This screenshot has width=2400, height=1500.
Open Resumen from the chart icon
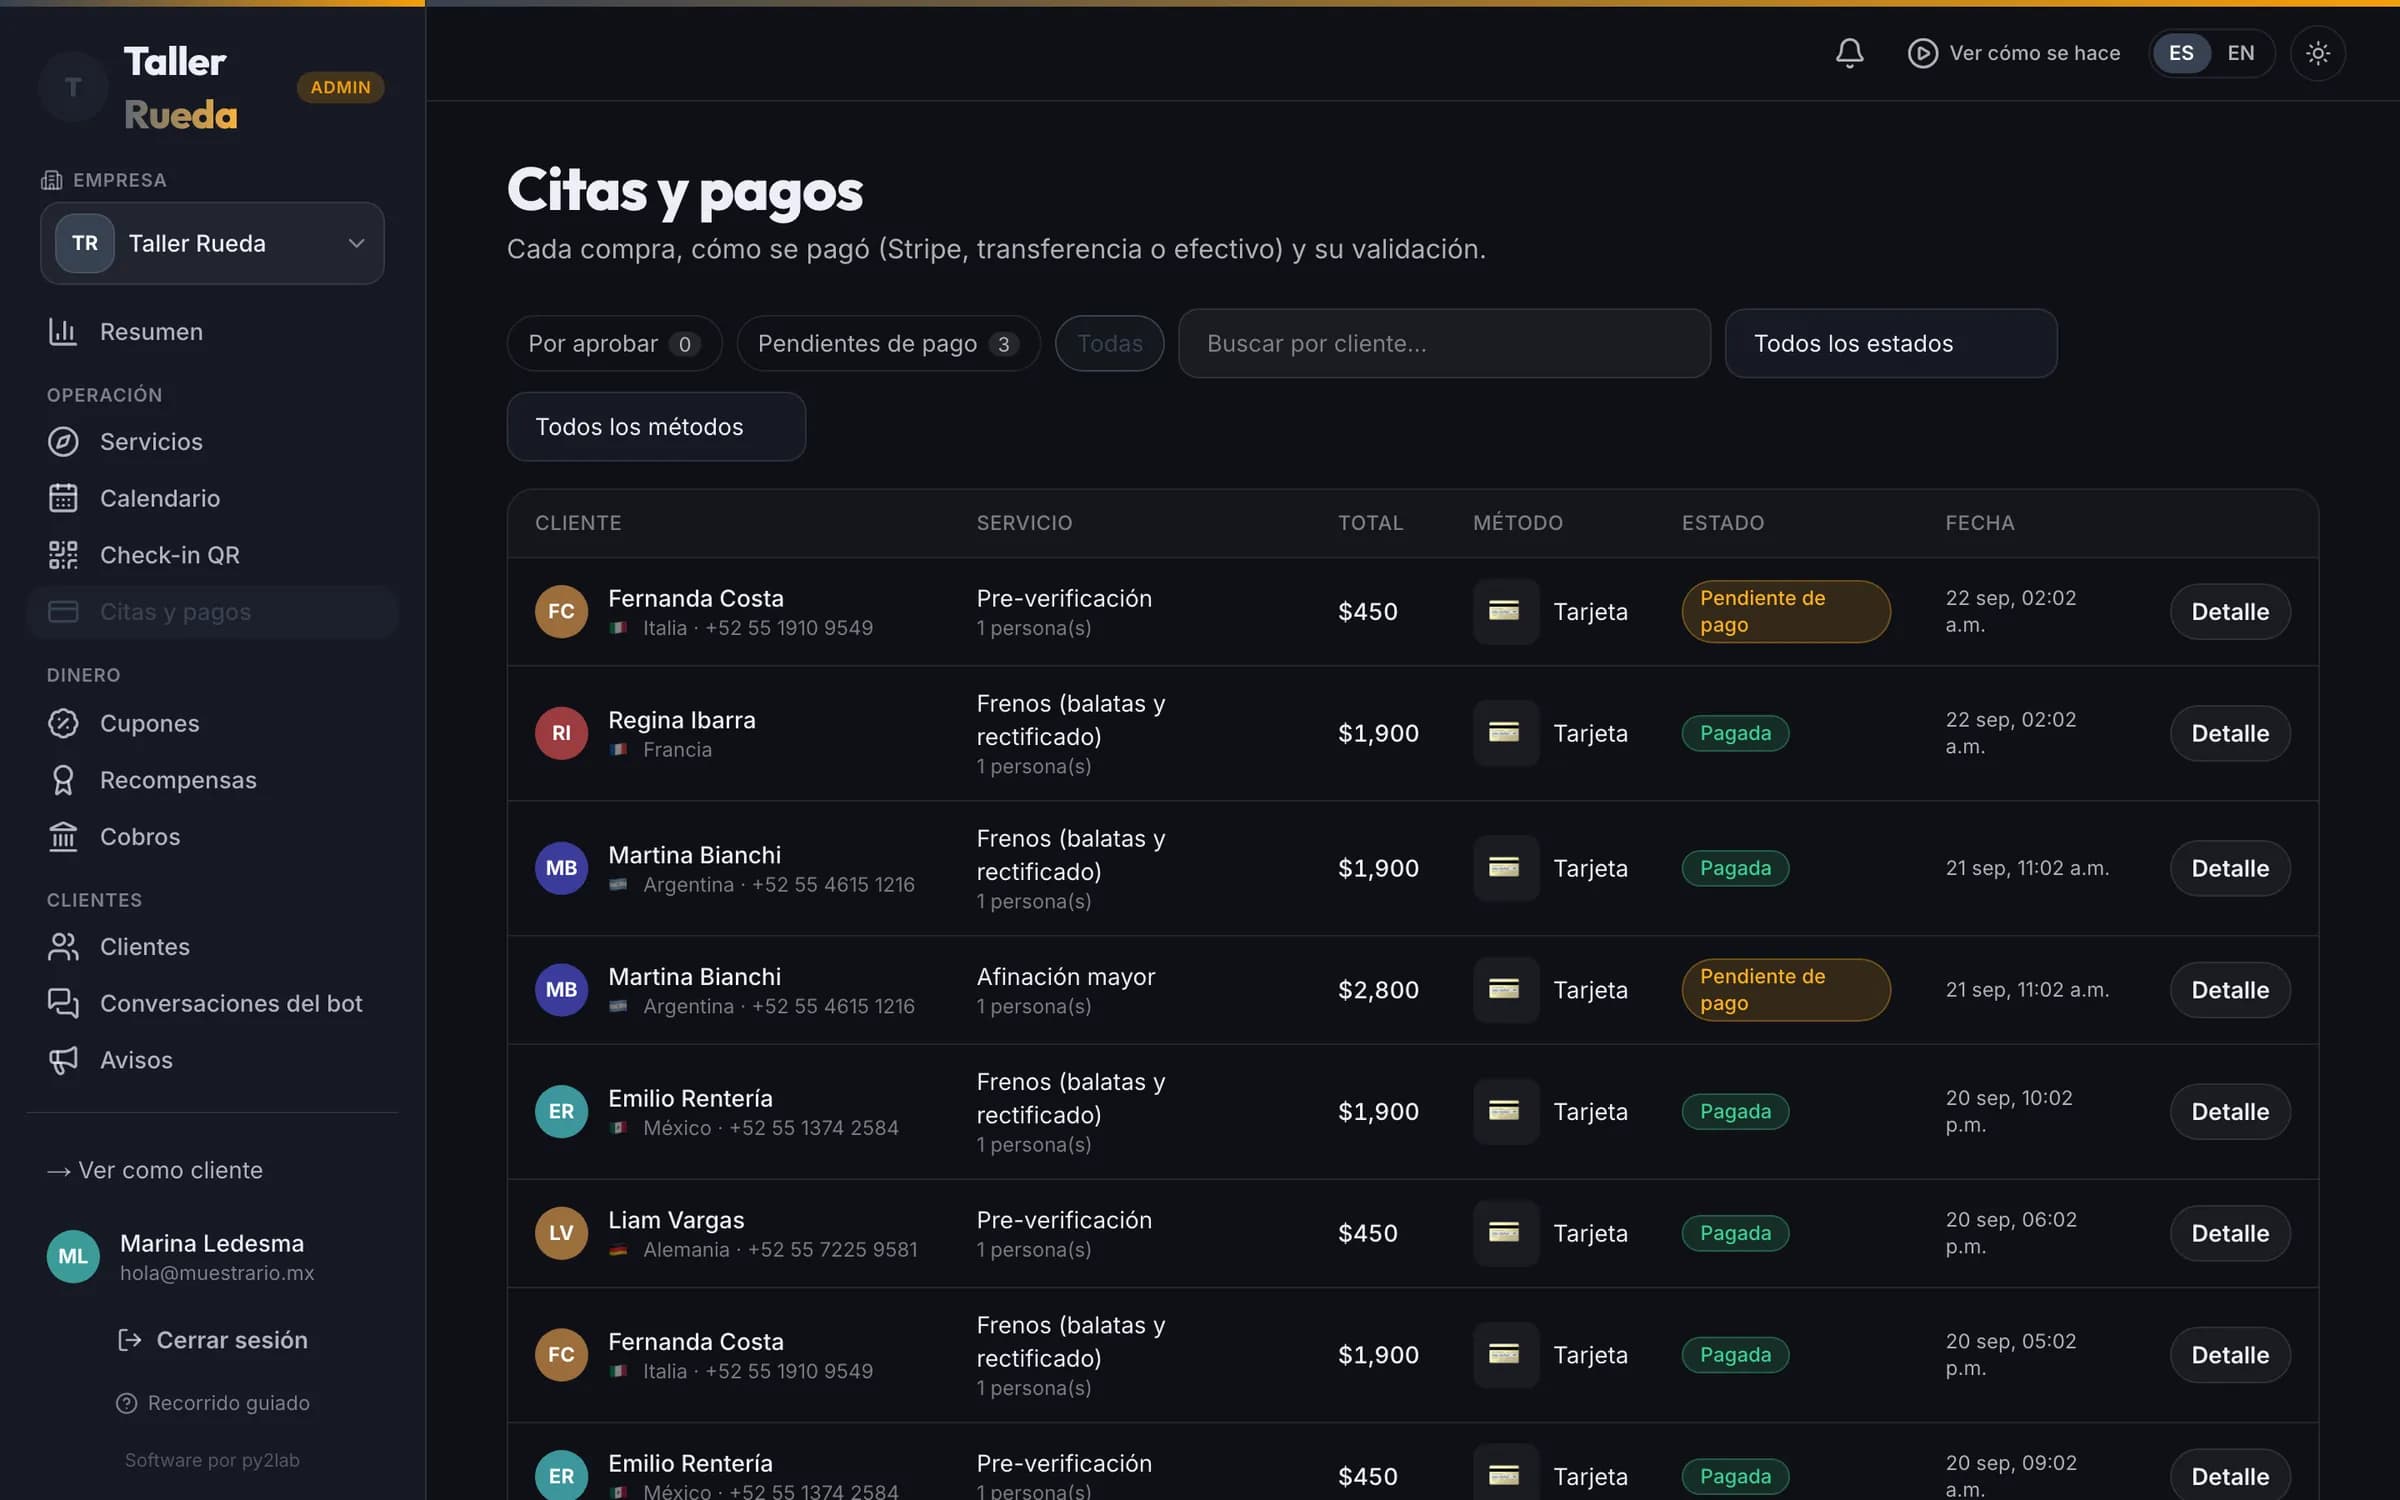click(63, 332)
